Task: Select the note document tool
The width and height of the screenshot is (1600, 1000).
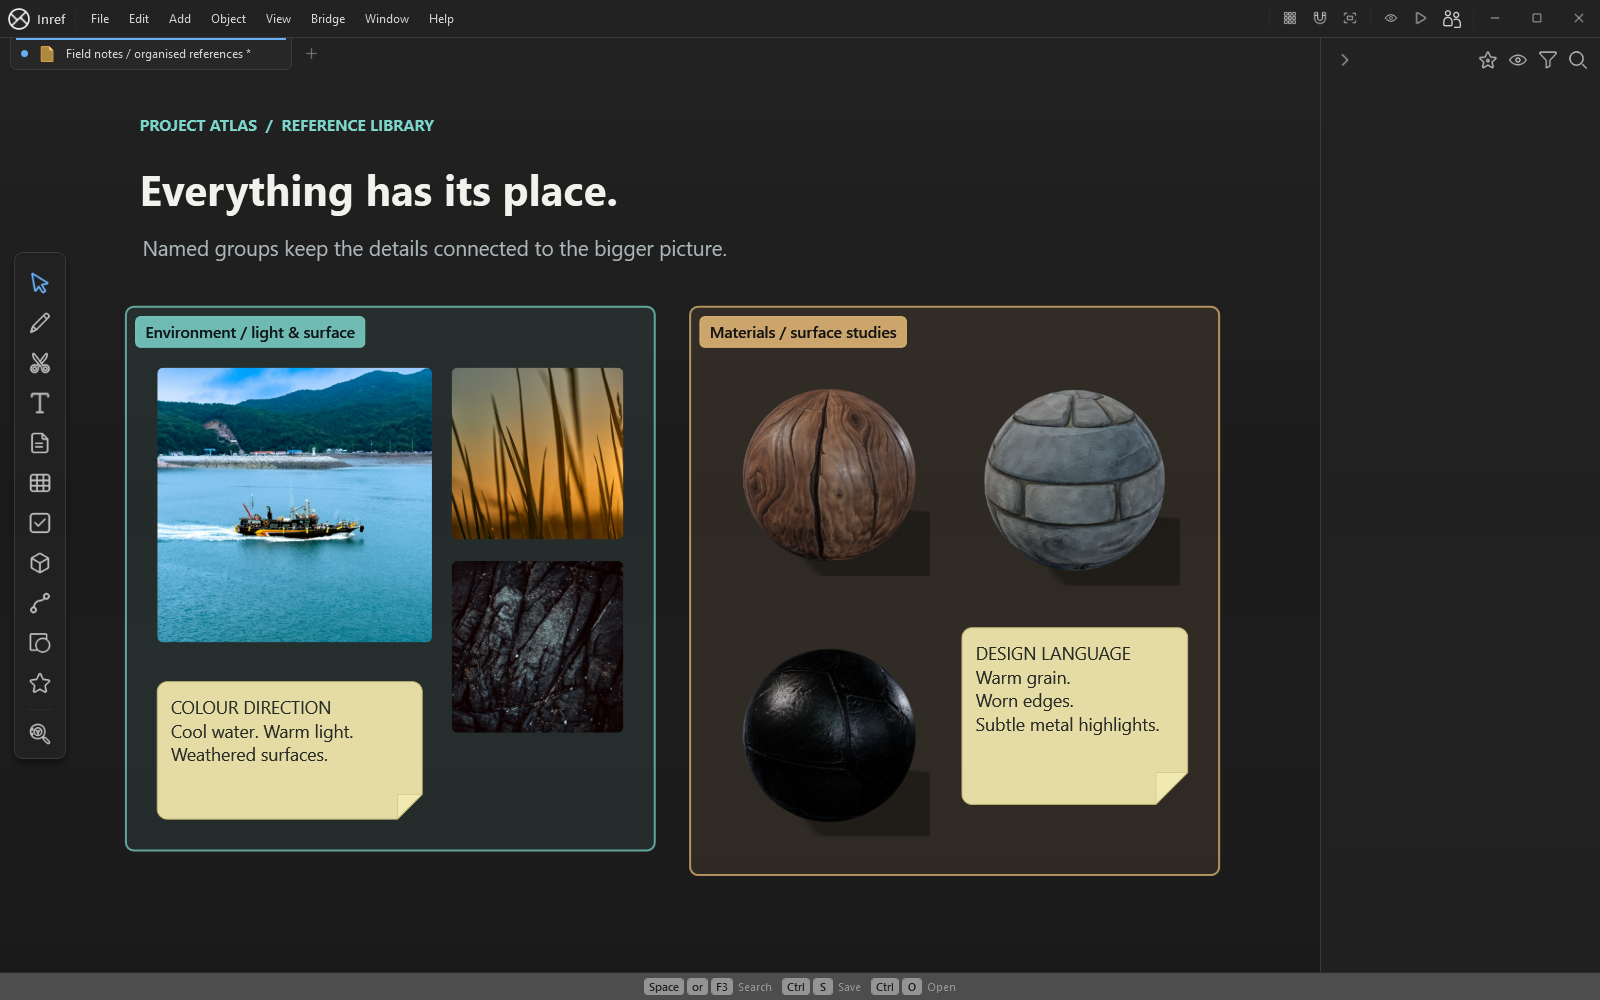Action: pyautogui.click(x=40, y=443)
